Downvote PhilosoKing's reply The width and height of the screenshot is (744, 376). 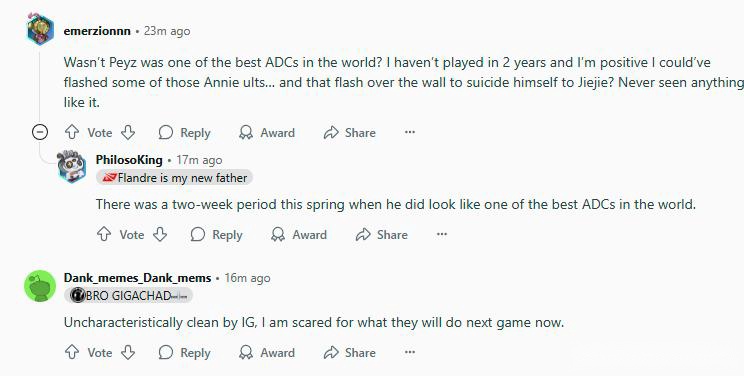[x=160, y=234]
